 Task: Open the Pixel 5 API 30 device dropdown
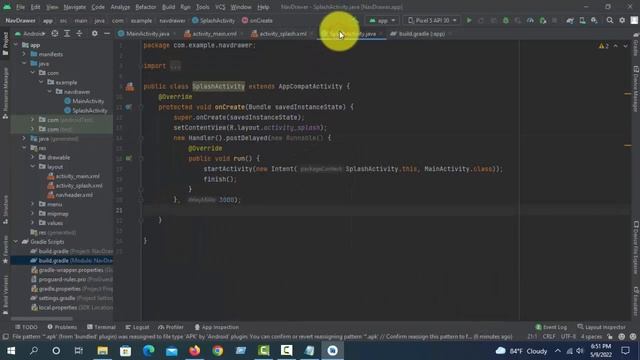pyautogui.click(x=432, y=20)
